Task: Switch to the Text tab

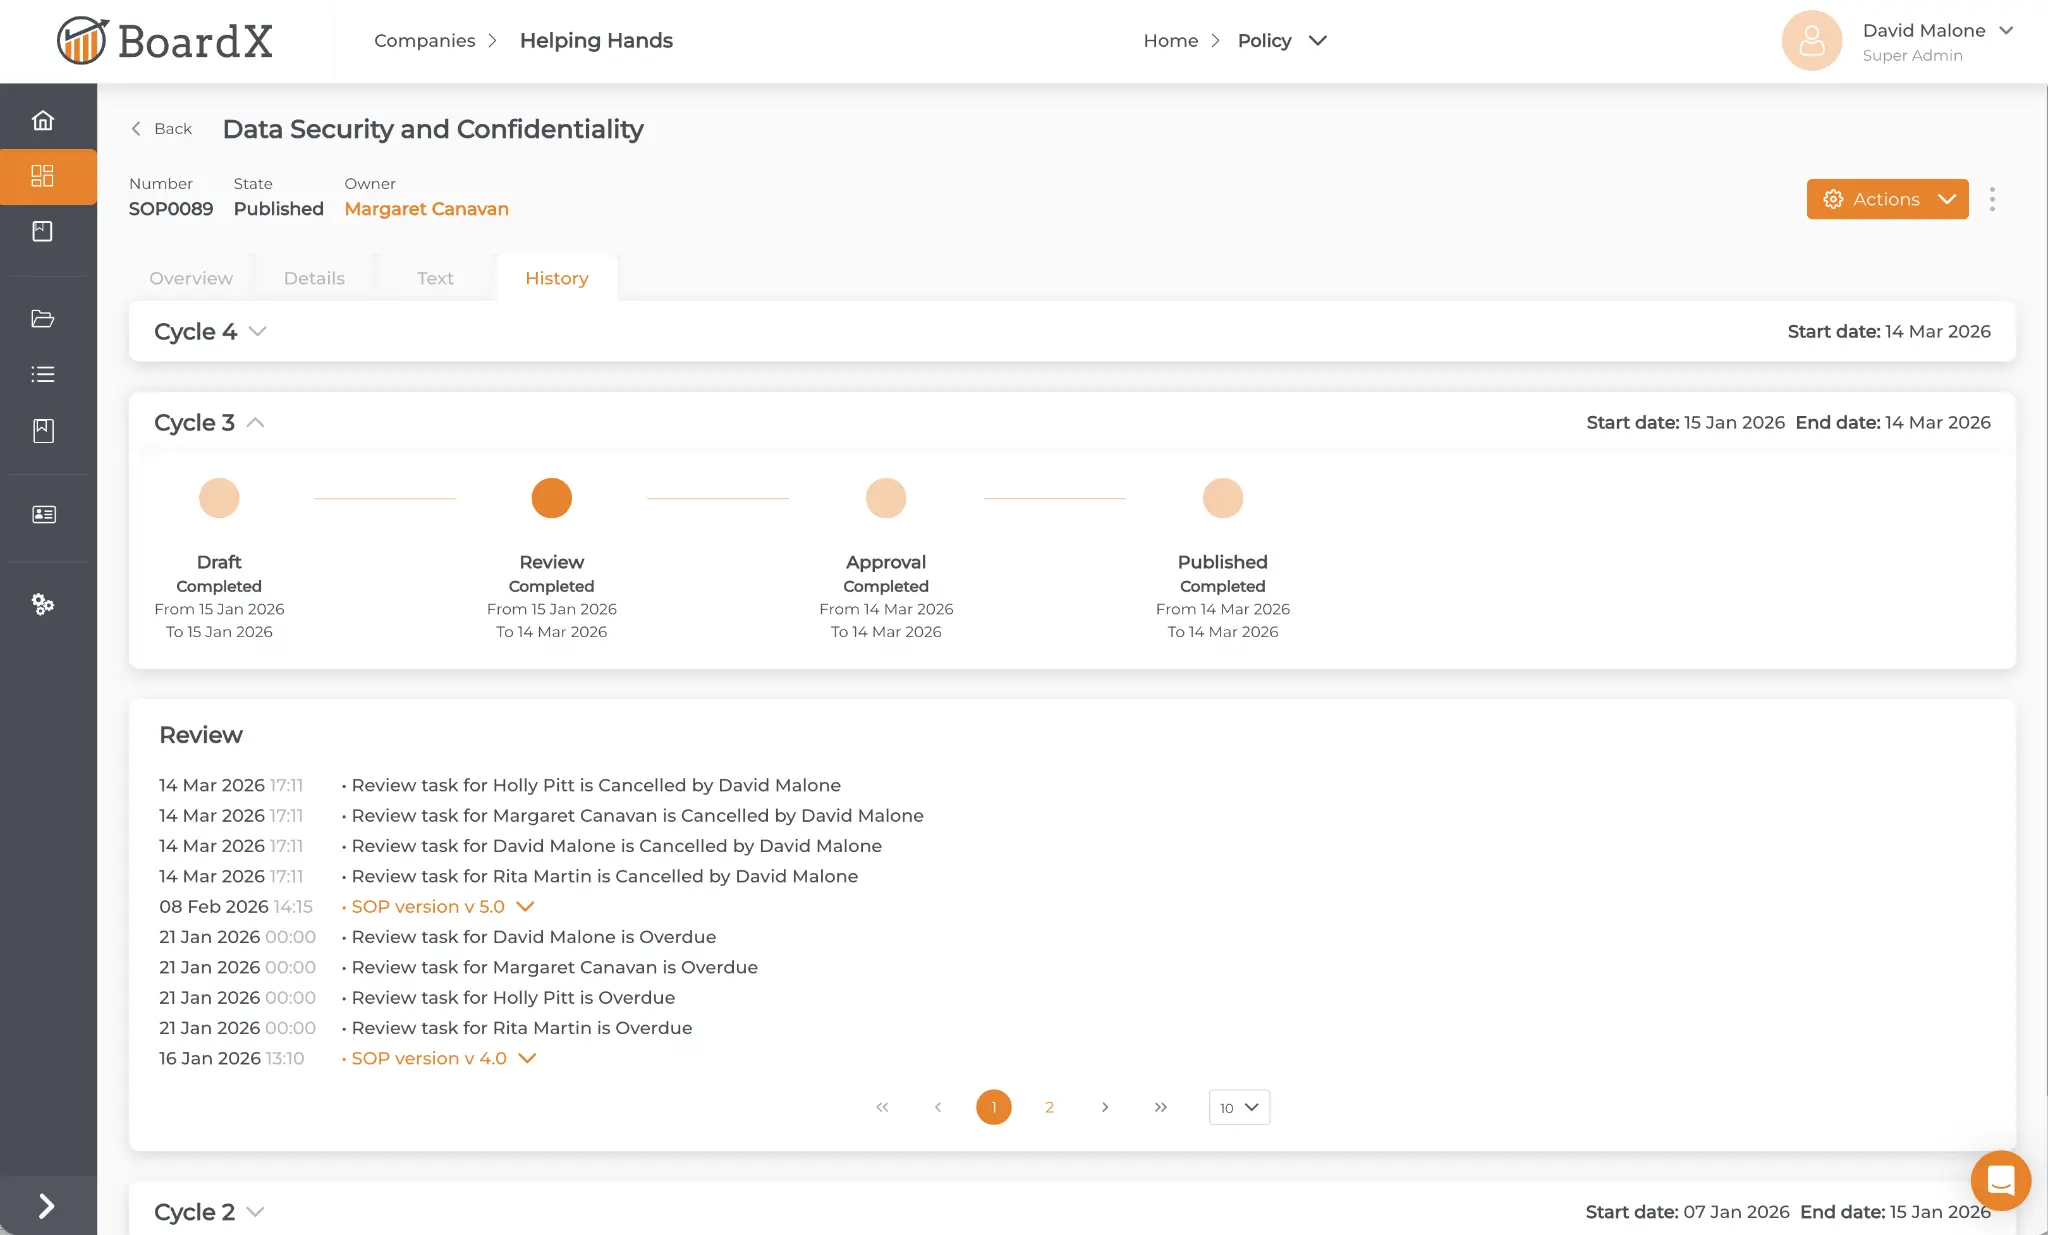Action: tap(434, 278)
